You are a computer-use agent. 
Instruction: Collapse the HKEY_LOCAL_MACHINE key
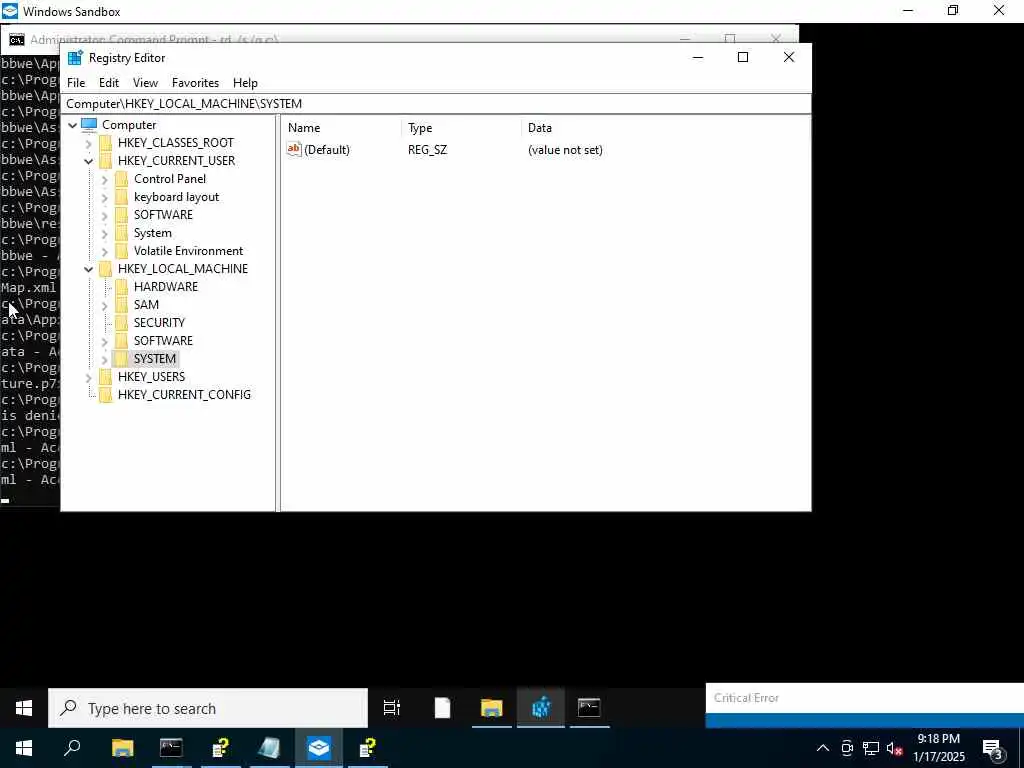tap(89, 269)
